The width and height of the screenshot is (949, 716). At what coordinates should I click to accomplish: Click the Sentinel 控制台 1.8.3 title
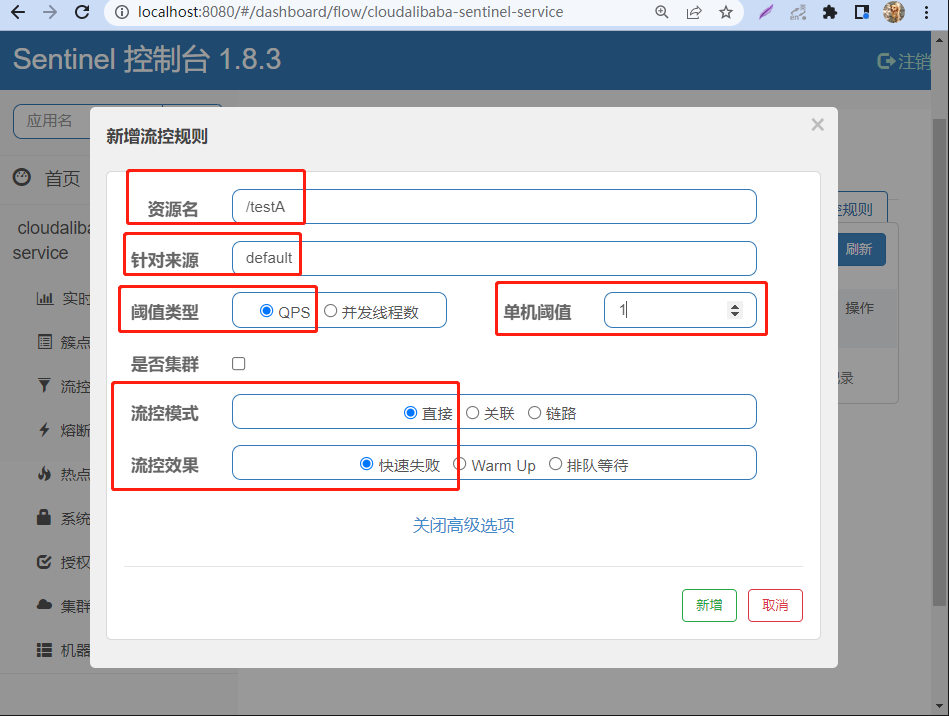[147, 59]
